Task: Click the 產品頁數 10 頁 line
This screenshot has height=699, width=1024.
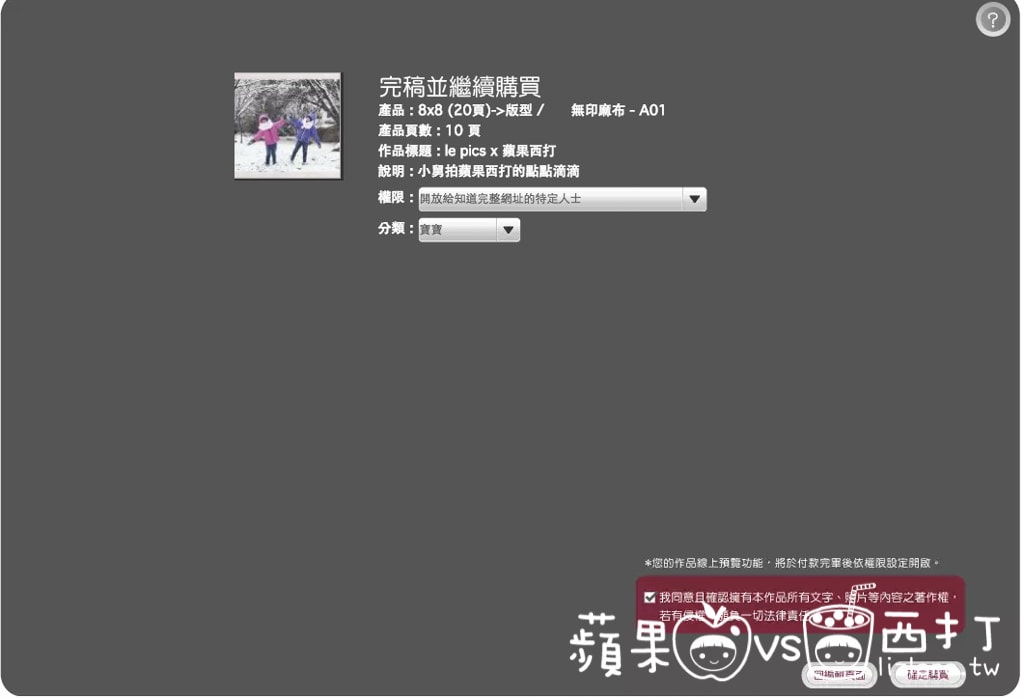Action: point(429,131)
